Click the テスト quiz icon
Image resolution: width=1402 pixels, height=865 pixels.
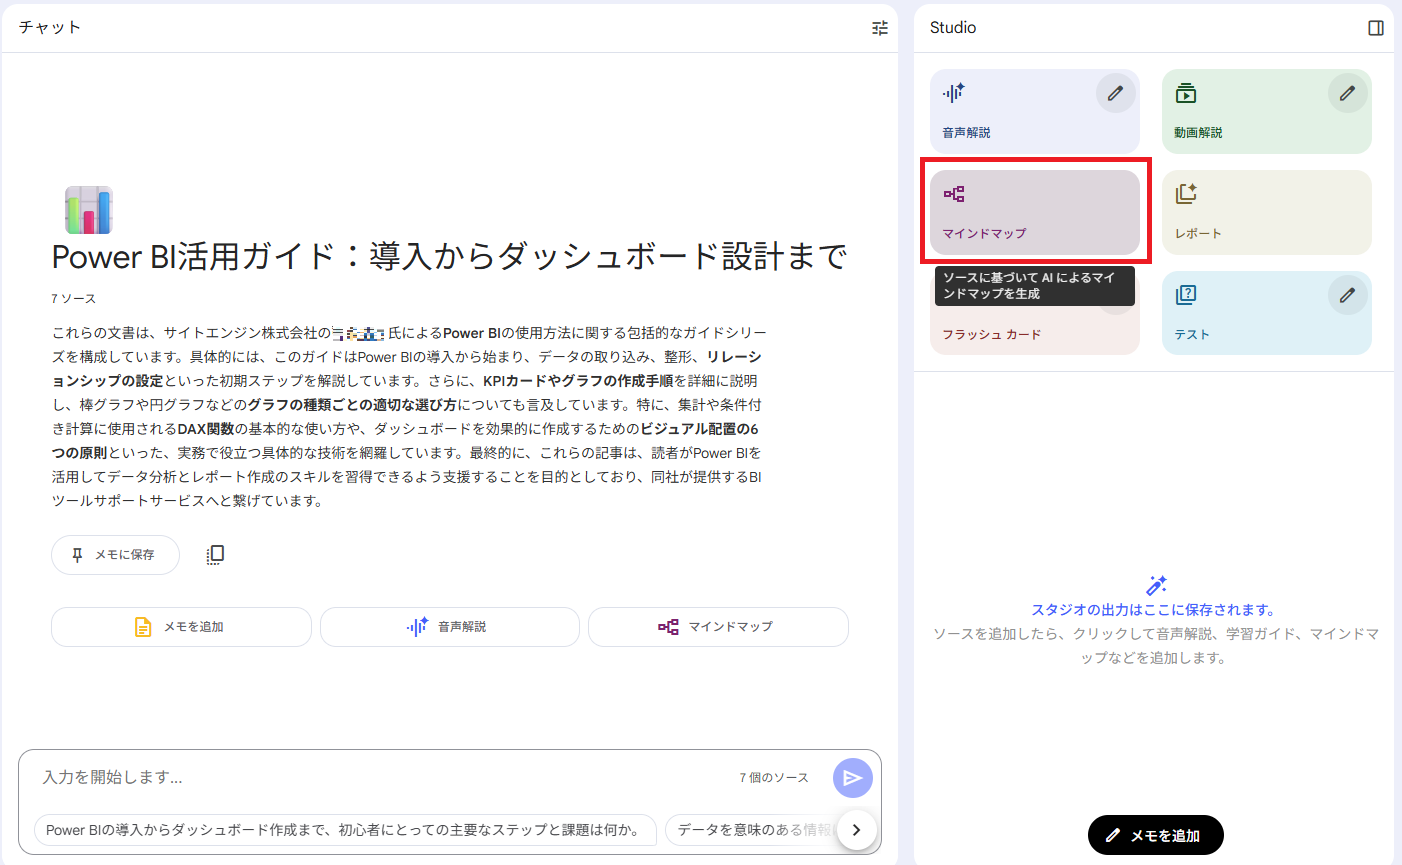(1186, 295)
